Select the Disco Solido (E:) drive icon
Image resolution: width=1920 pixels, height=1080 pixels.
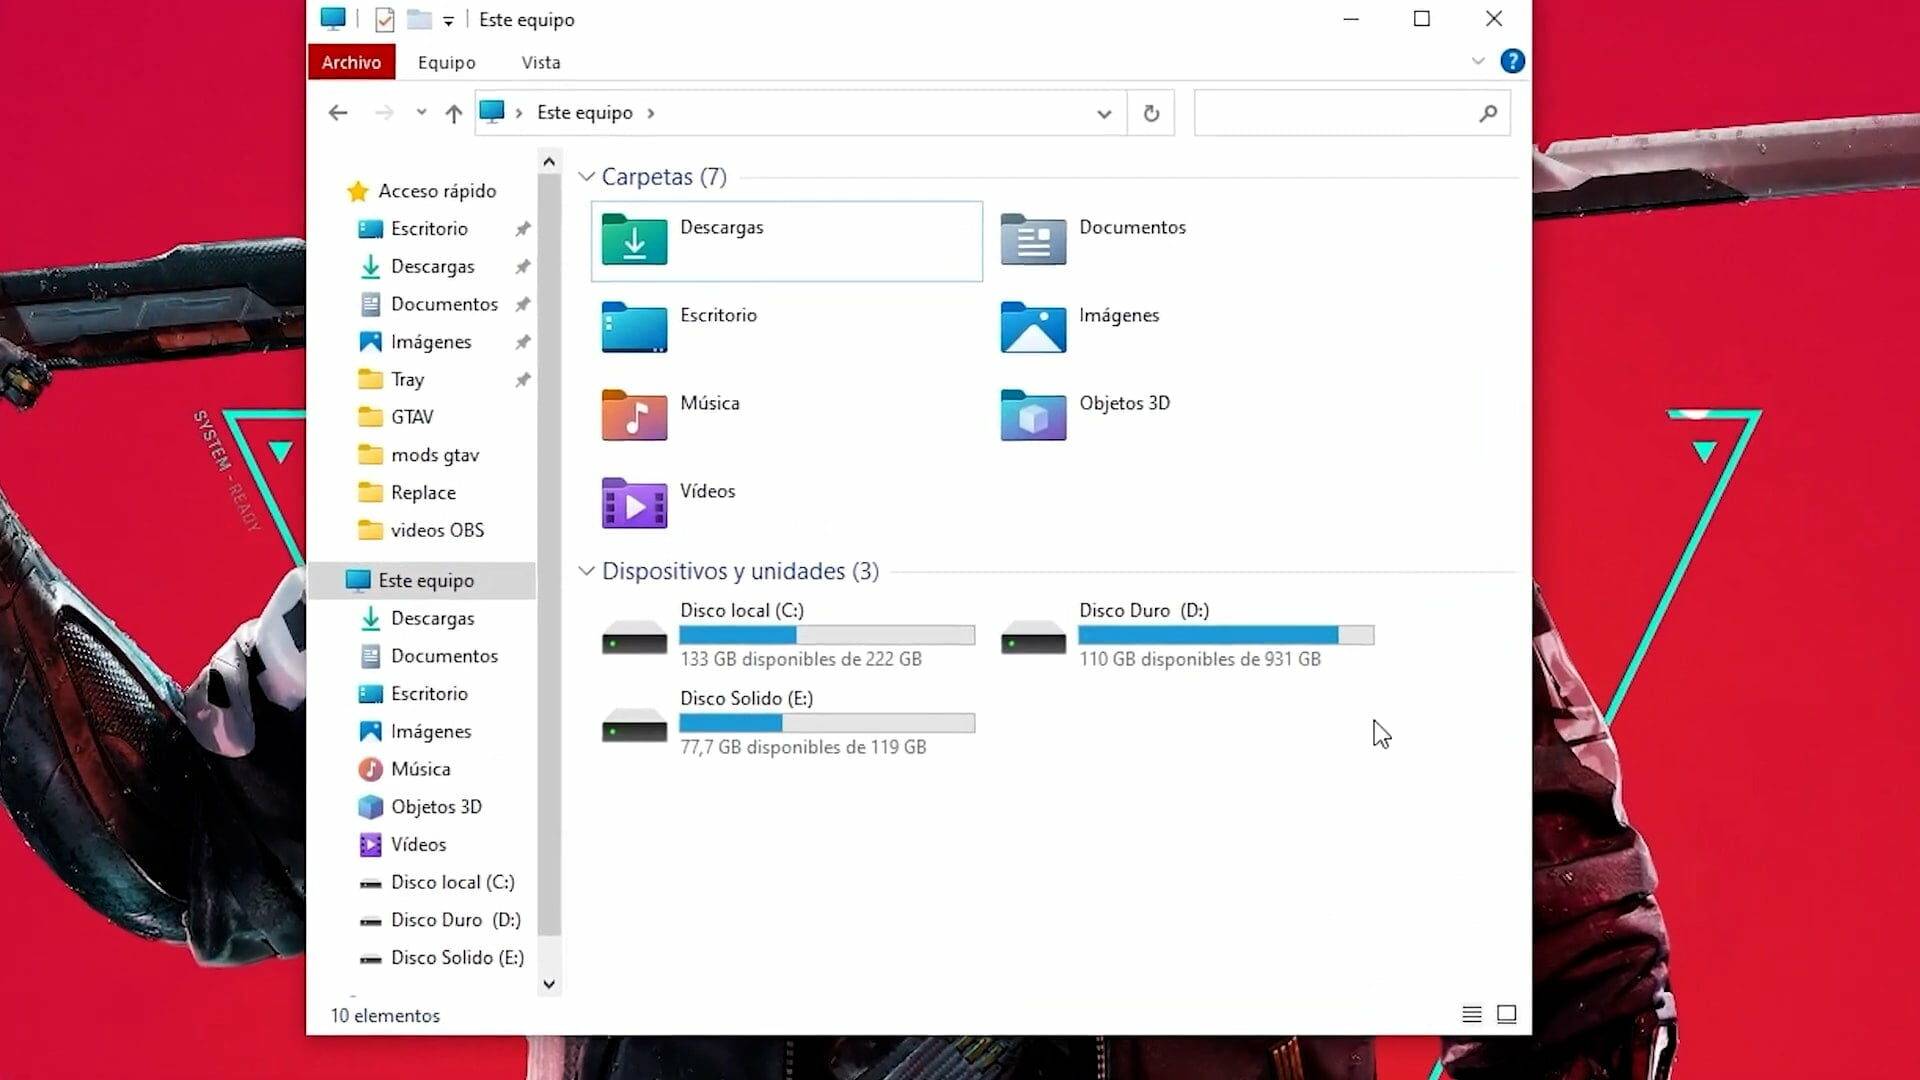click(x=634, y=725)
